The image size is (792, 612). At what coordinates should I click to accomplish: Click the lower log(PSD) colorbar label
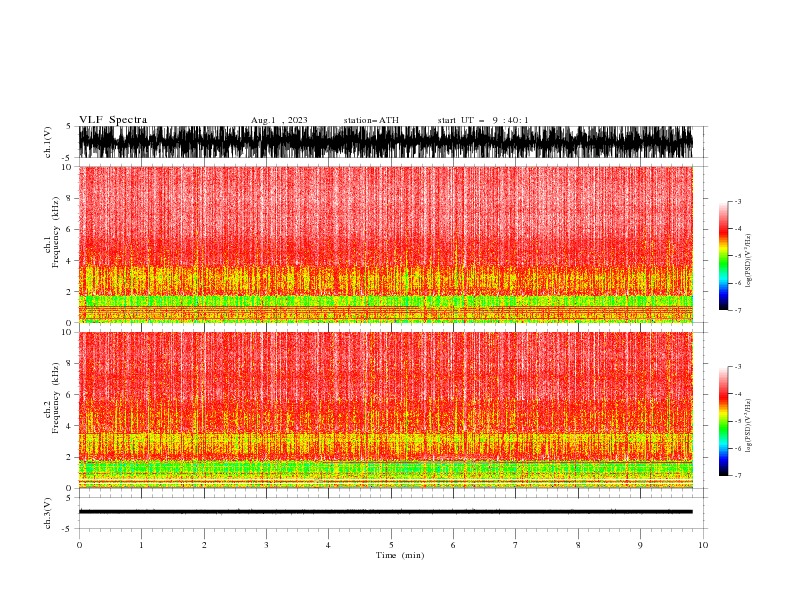pos(748,426)
